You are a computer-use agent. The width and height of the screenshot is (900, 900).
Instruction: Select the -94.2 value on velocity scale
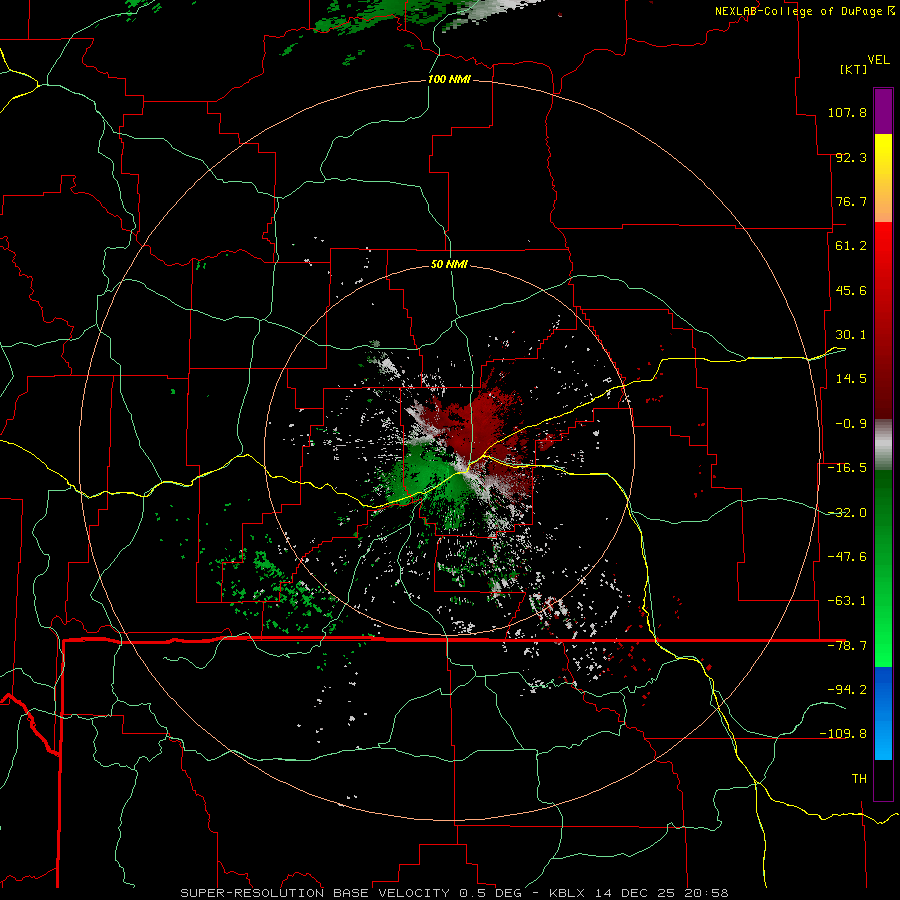click(847, 689)
